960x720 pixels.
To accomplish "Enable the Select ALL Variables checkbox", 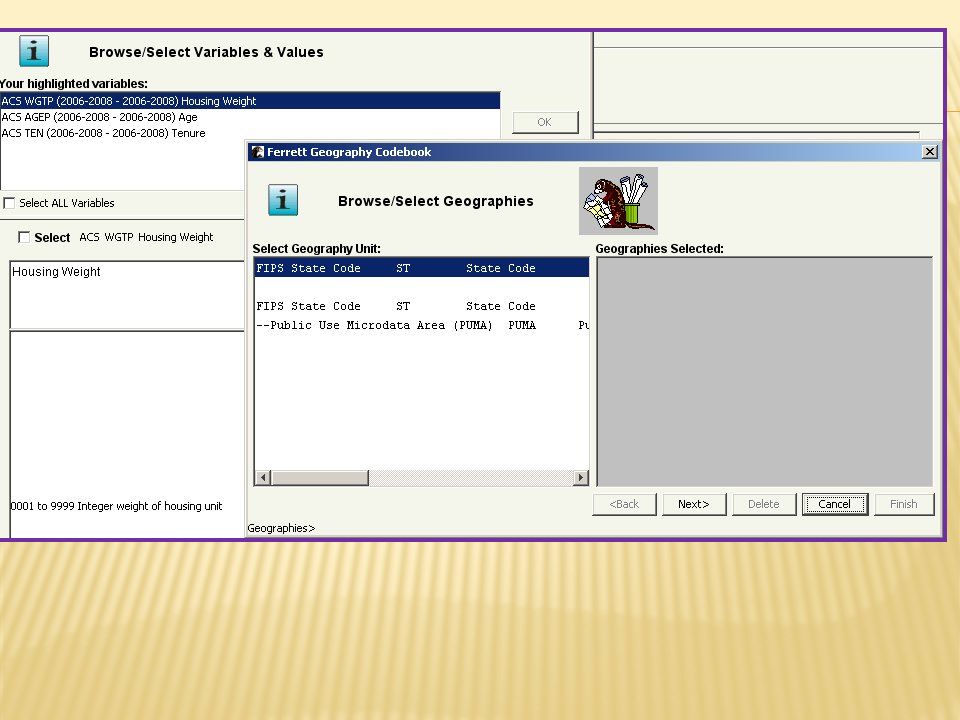I will click(x=9, y=203).
